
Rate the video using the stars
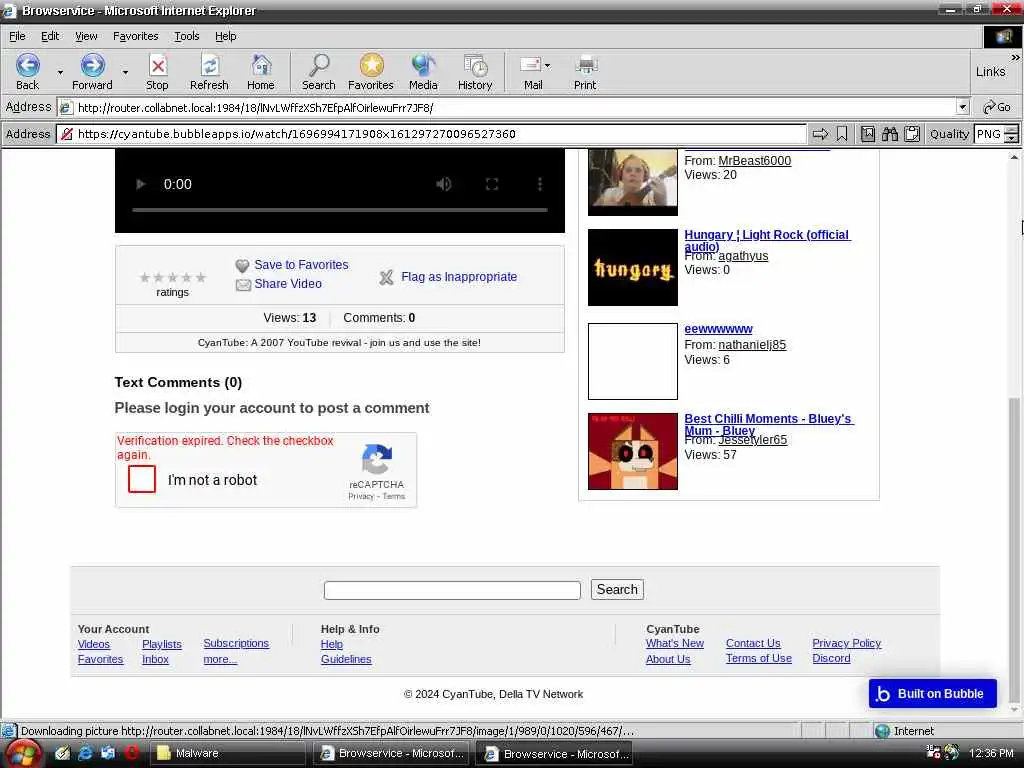click(172, 278)
